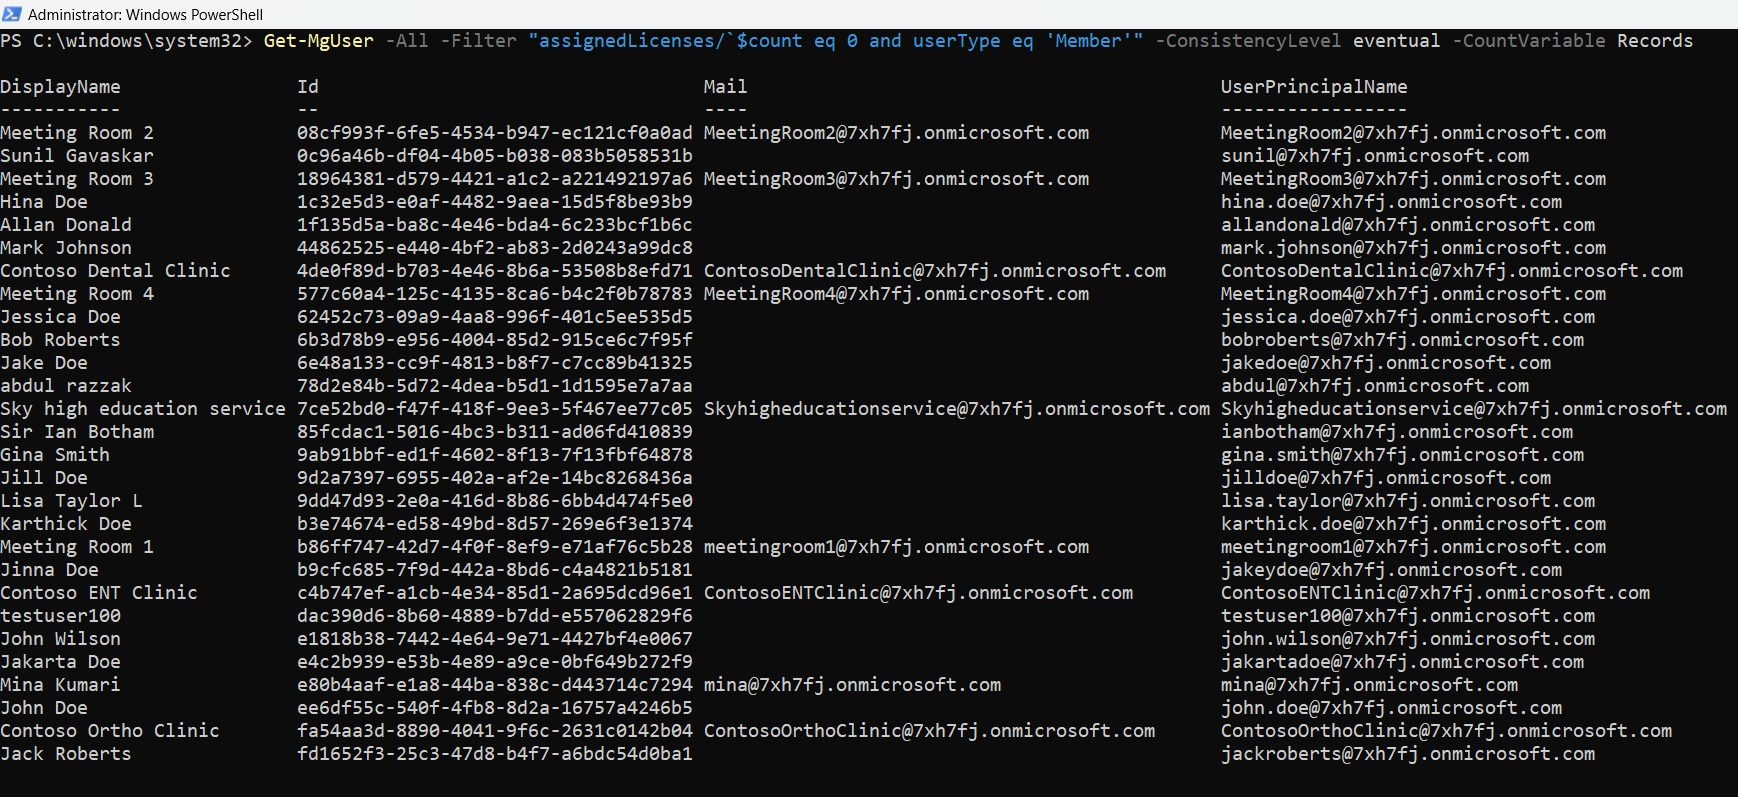
Task: Click the 'Contoso Ortho Clinic' display name
Action: (x=110, y=731)
